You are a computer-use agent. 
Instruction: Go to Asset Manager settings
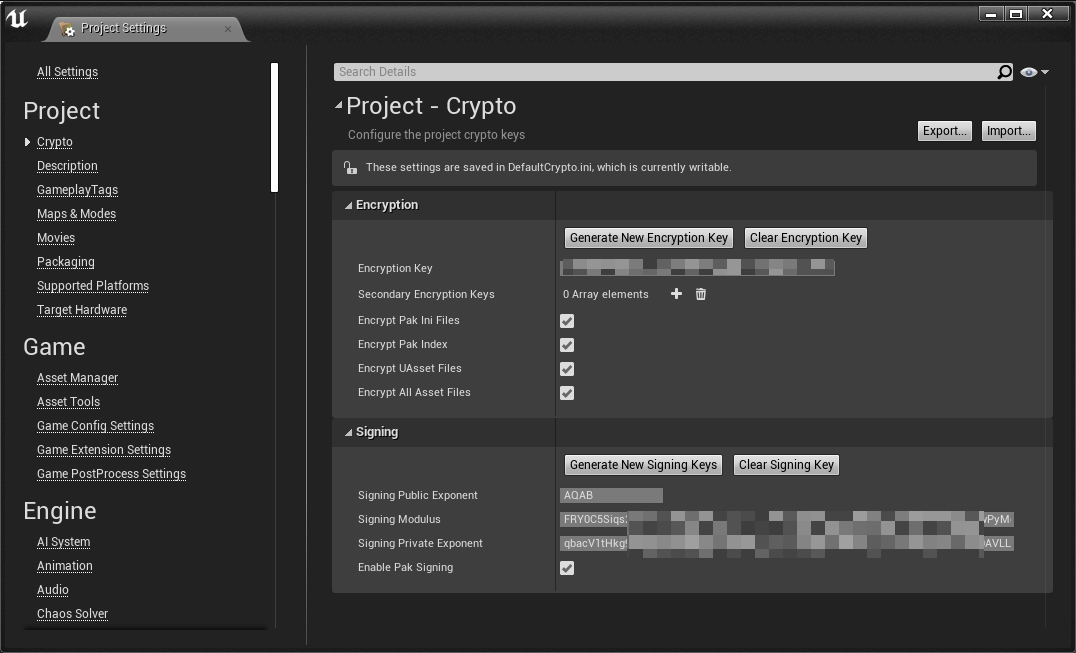[x=77, y=378]
